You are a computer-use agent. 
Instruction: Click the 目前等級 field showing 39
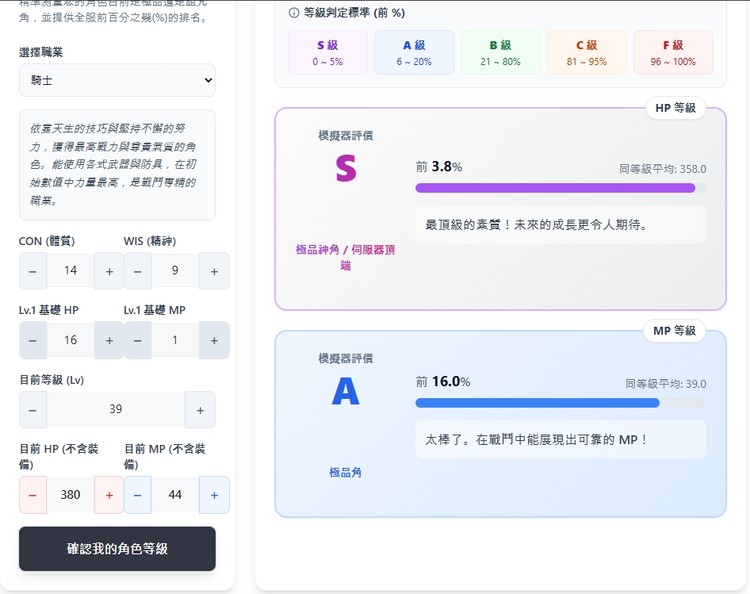coord(116,409)
